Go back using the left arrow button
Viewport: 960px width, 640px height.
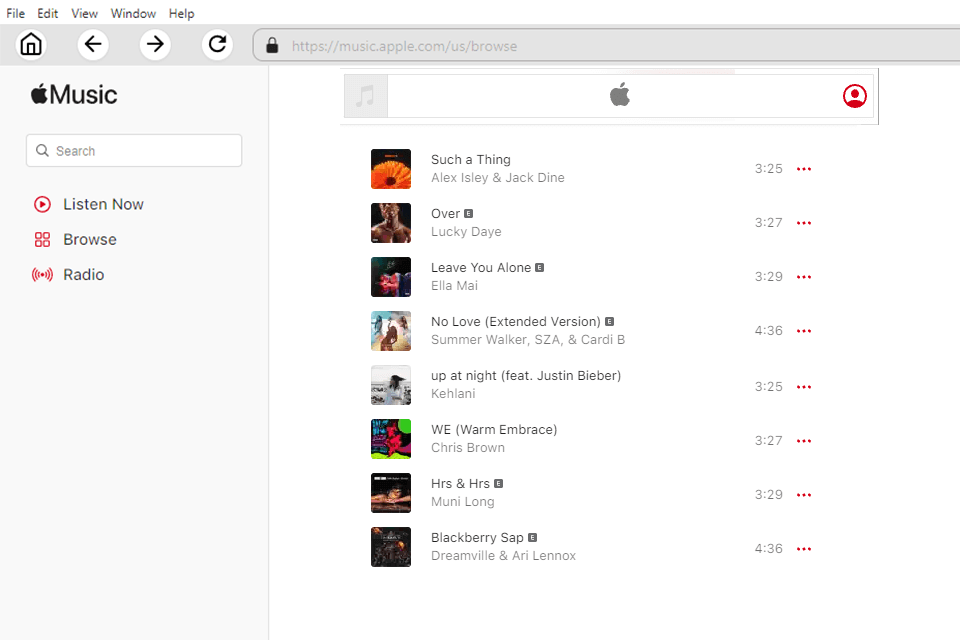tap(93, 45)
